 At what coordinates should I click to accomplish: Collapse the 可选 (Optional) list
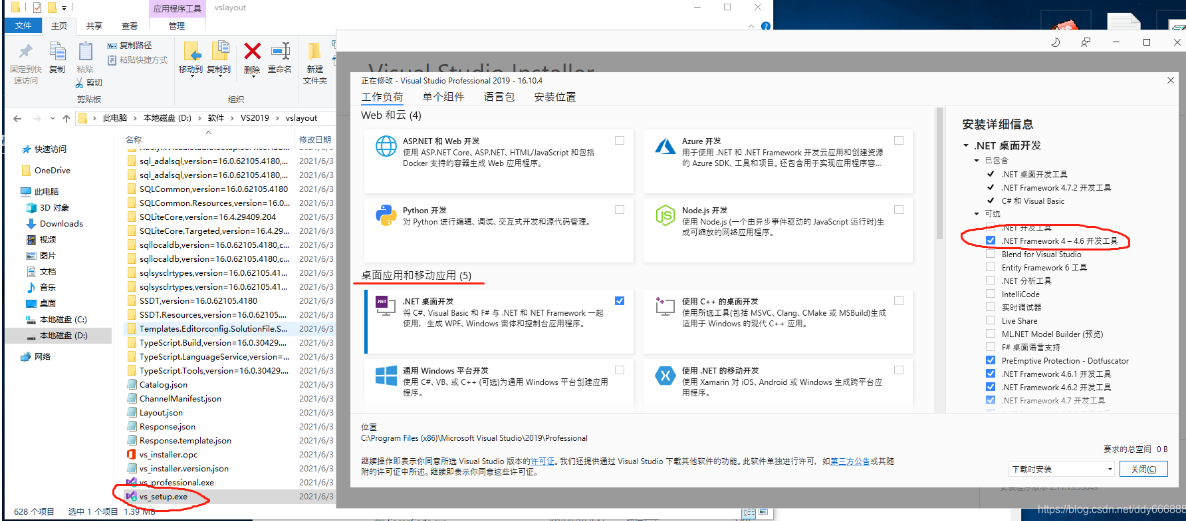[x=976, y=214]
